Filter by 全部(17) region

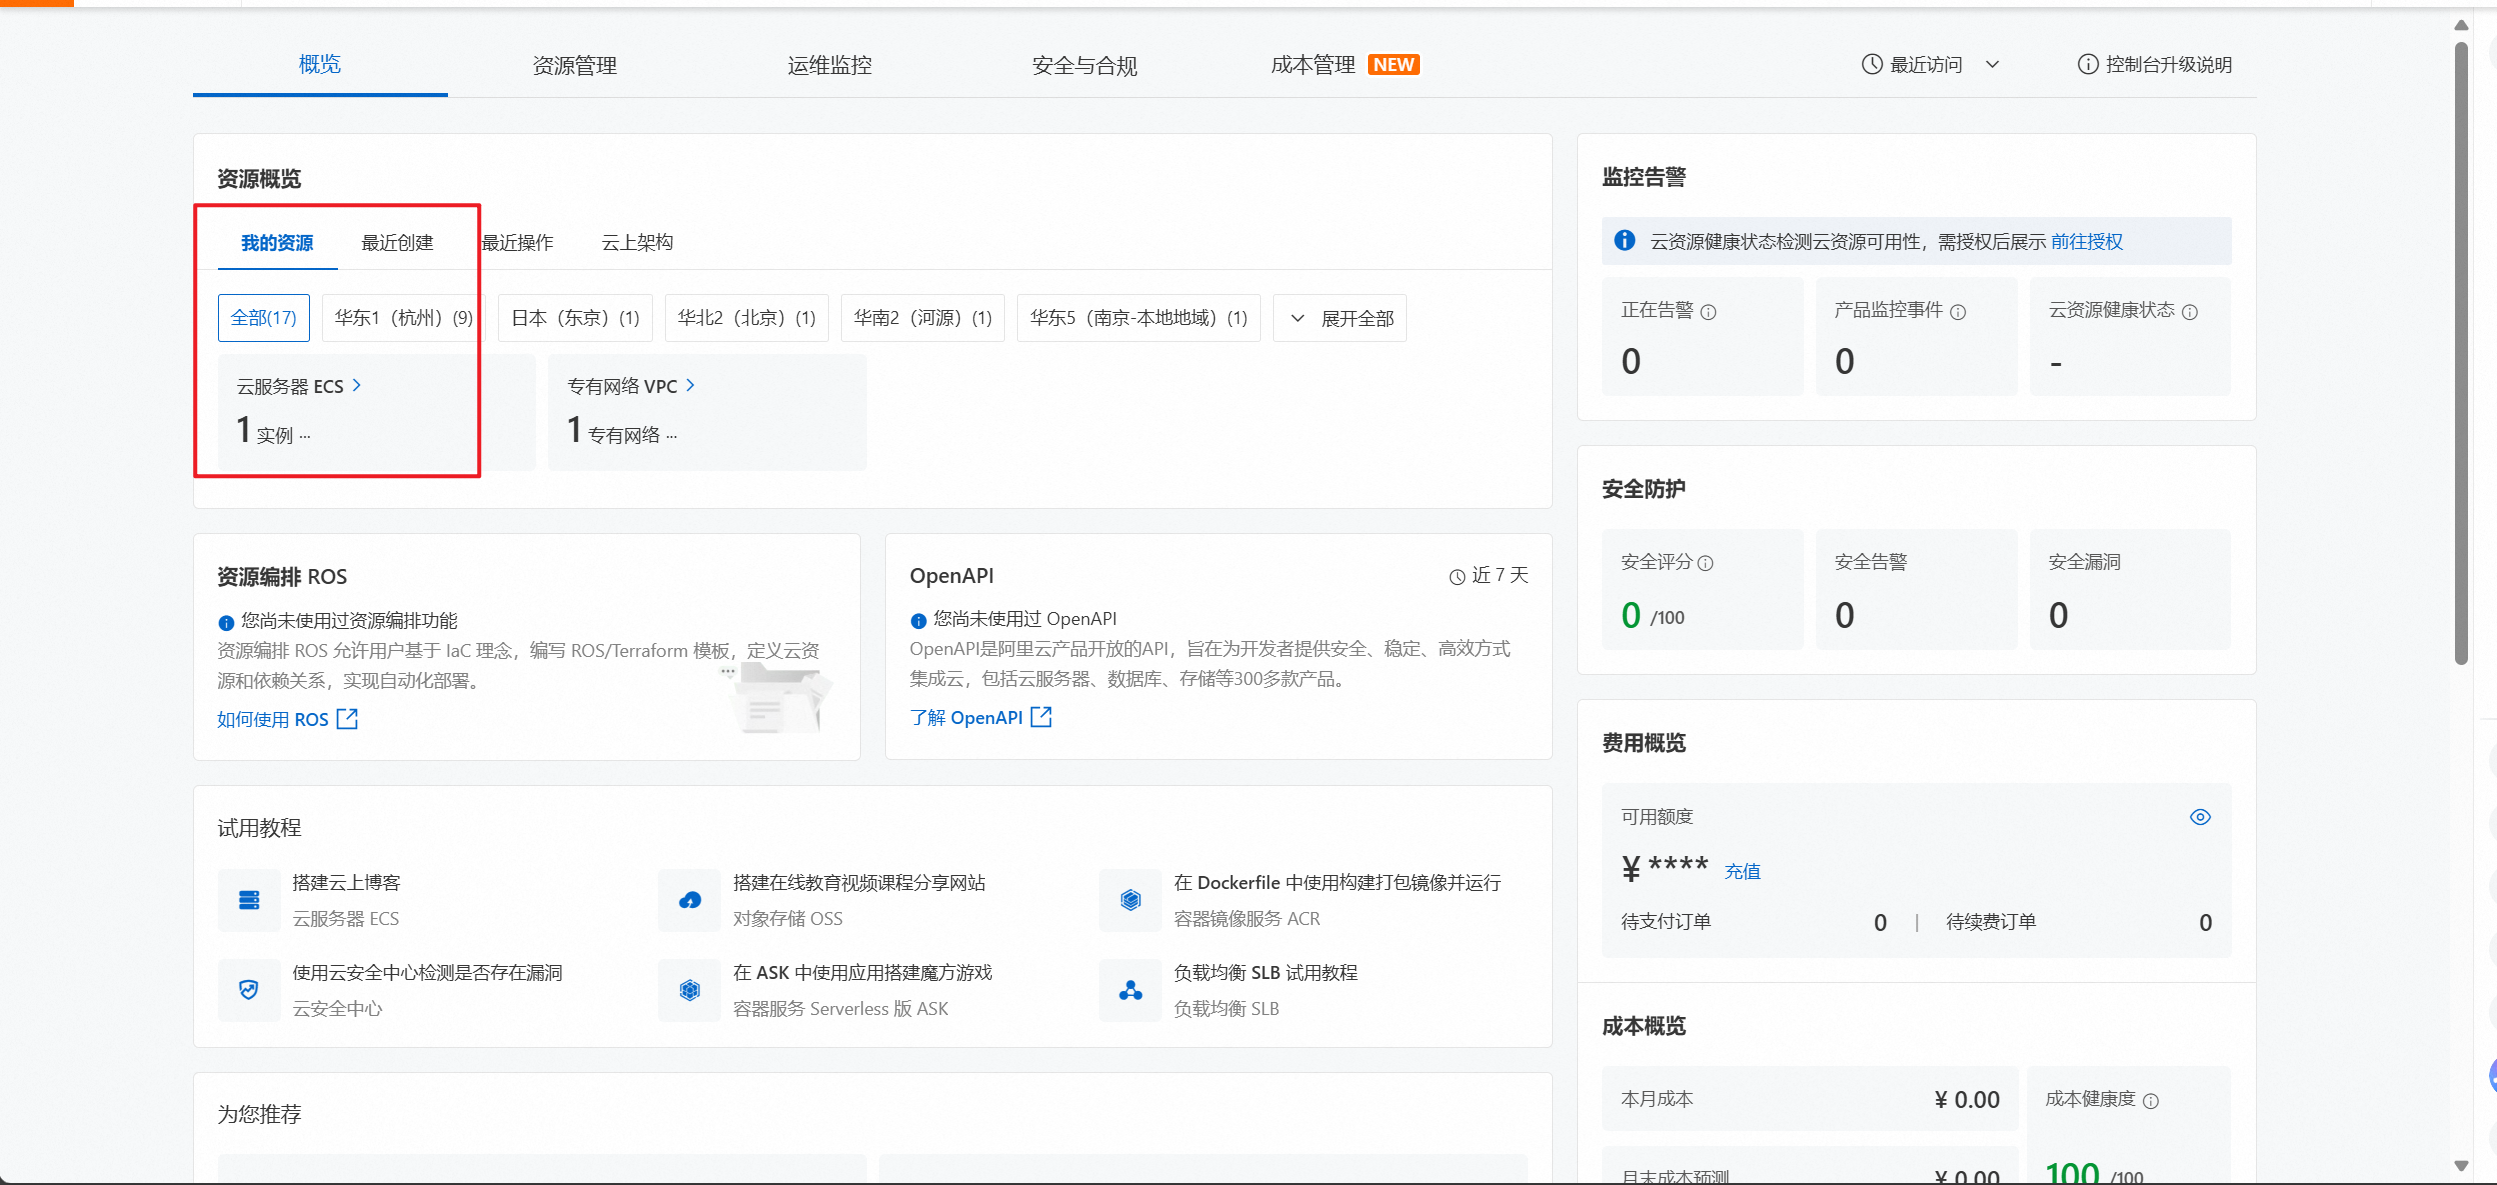[x=264, y=318]
